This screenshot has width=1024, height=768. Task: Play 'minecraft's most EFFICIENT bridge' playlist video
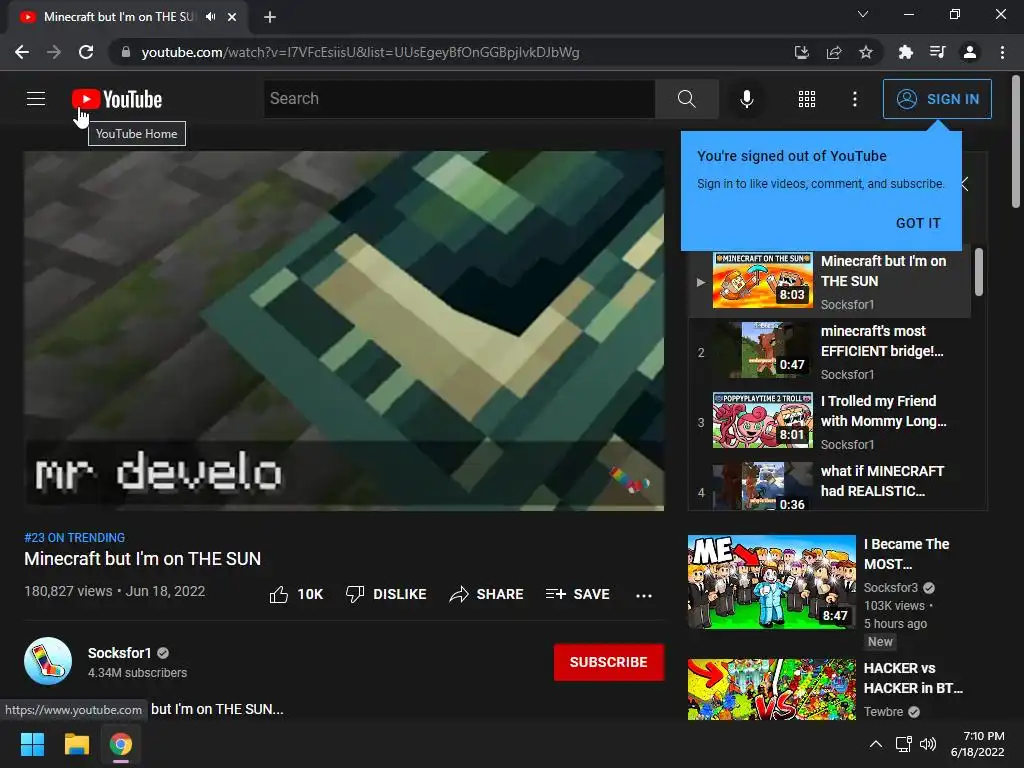point(829,352)
